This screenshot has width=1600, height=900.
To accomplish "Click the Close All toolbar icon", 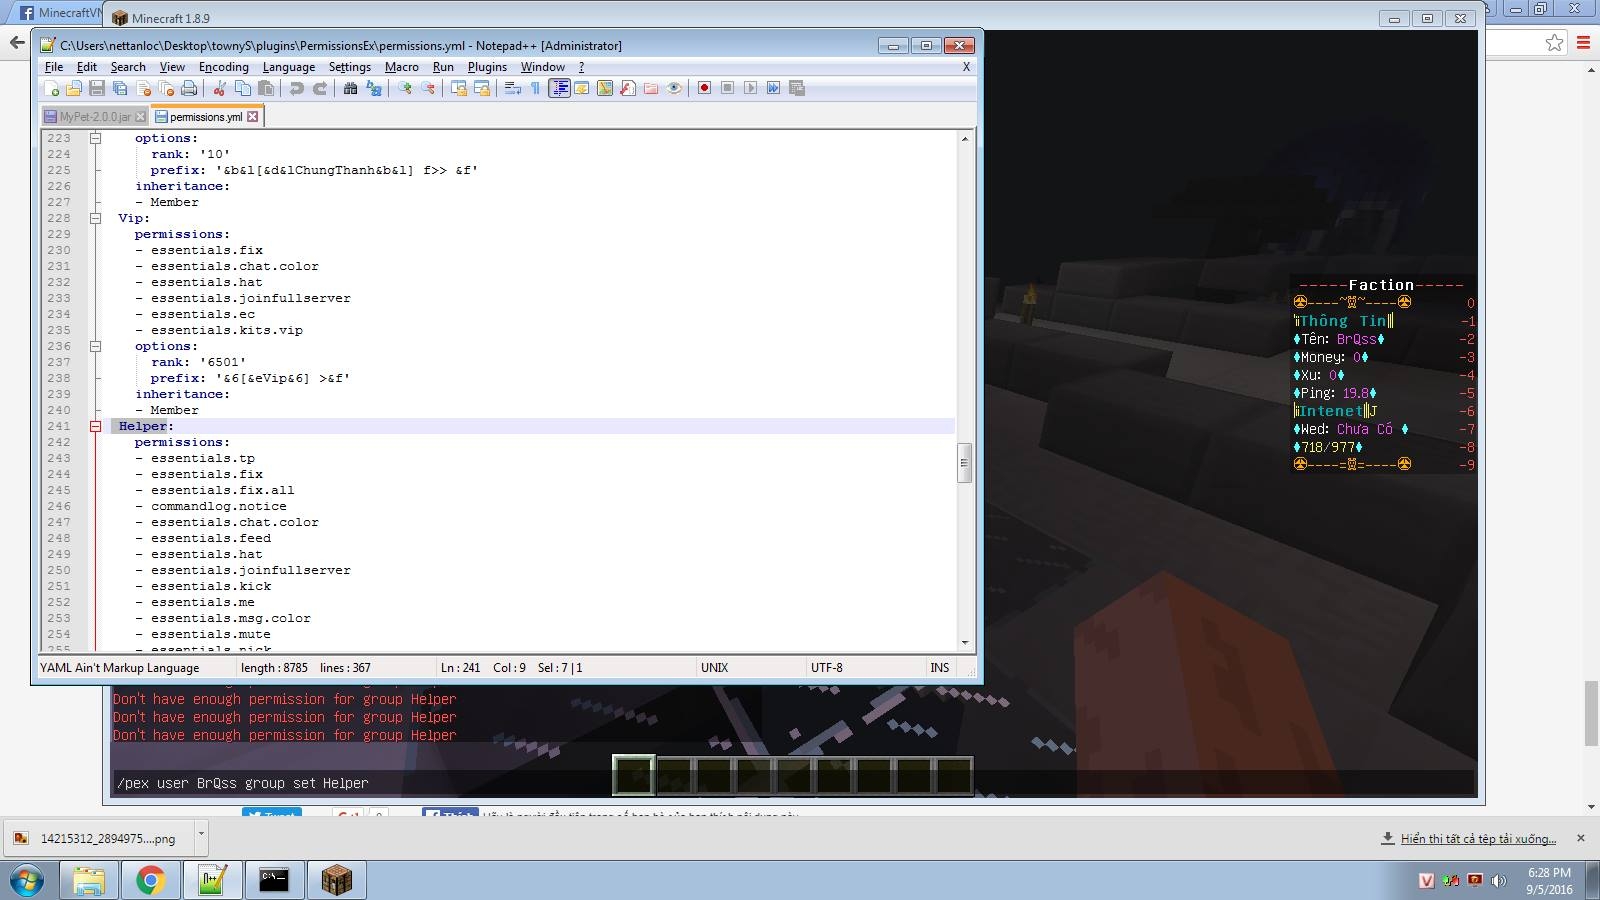I will pyautogui.click(x=166, y=88).
